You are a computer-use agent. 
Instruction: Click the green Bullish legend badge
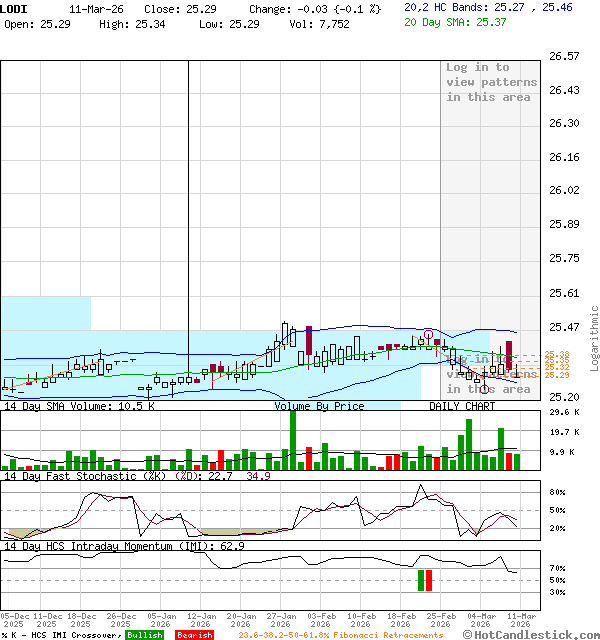point(145,635)
